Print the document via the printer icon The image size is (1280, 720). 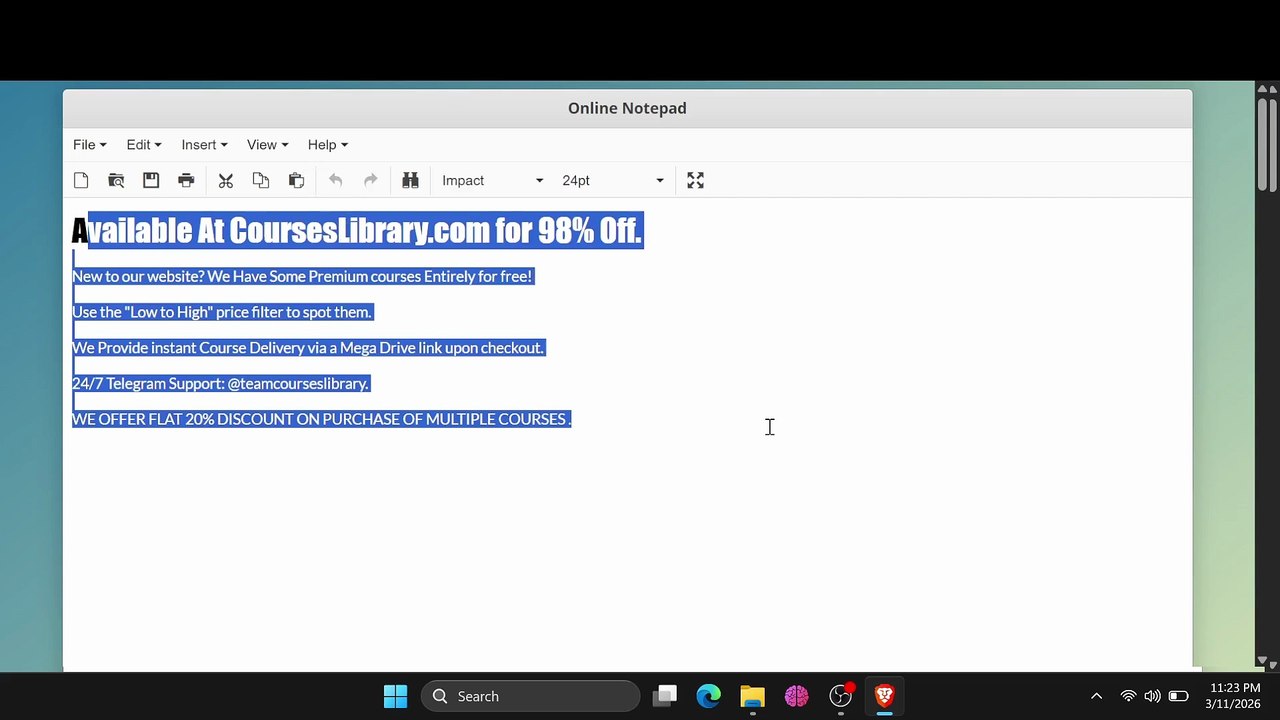(x=186, y=180)
